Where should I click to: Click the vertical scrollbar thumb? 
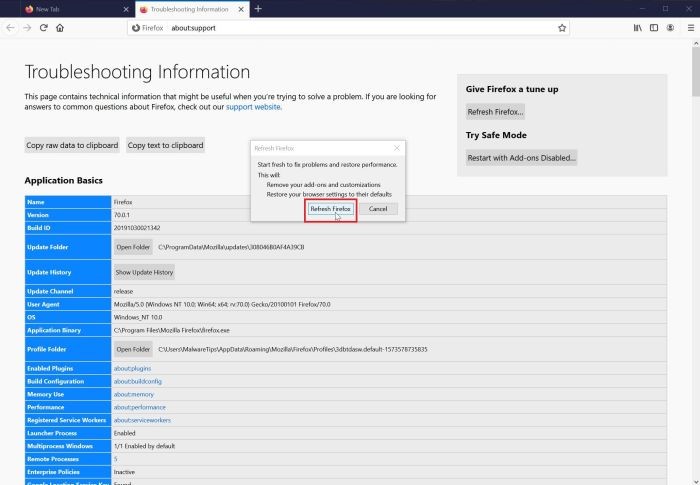point(696,71)
